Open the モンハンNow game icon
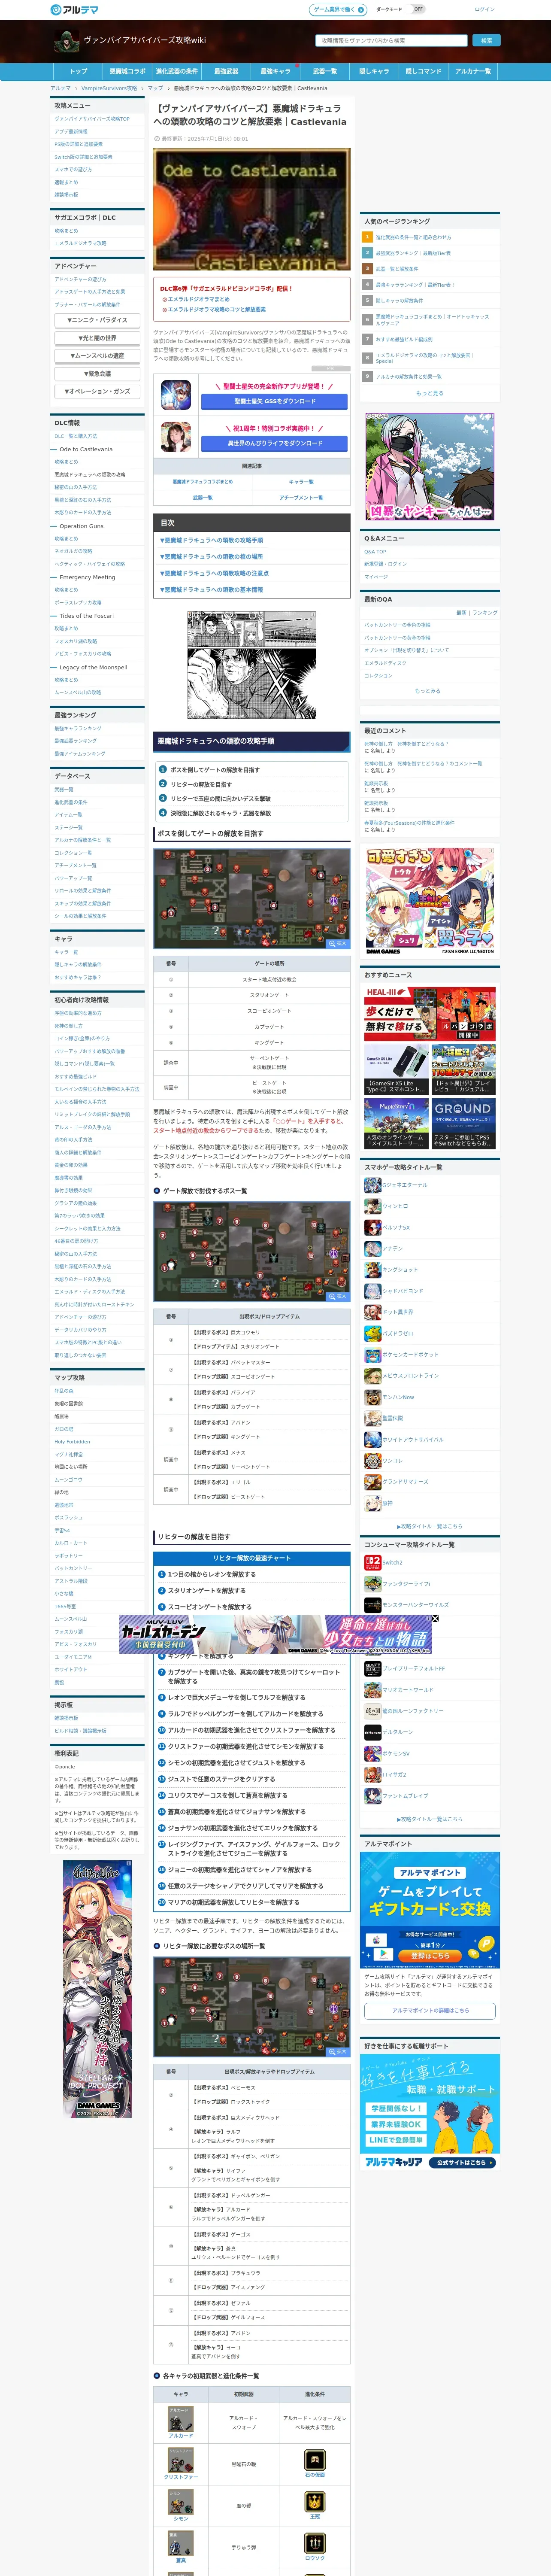551x2576 pixels. click(372, 1397)
